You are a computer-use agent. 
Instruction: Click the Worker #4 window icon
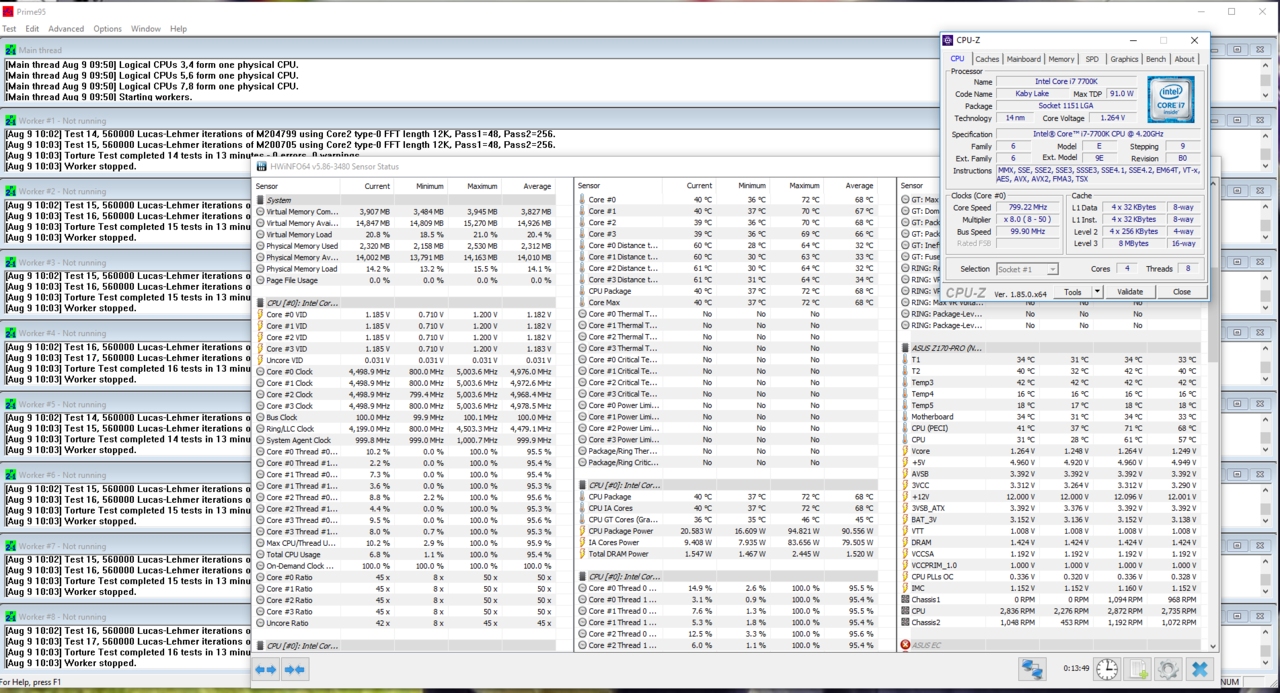coord(11,333)
